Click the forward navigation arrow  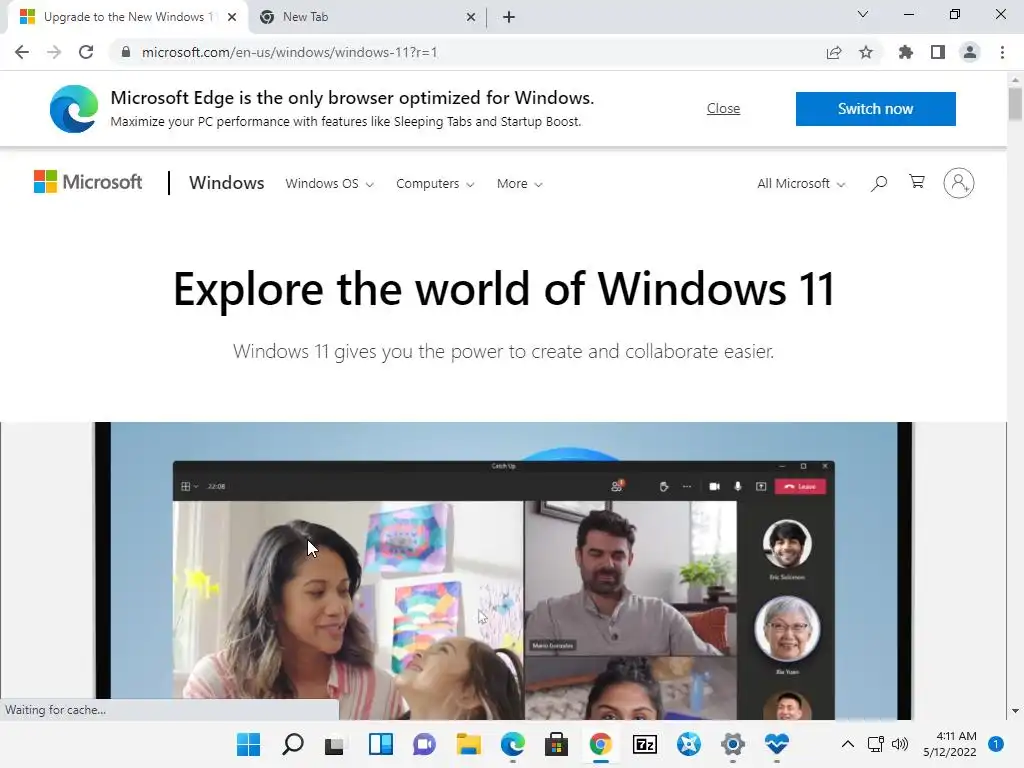click(54, 52)
